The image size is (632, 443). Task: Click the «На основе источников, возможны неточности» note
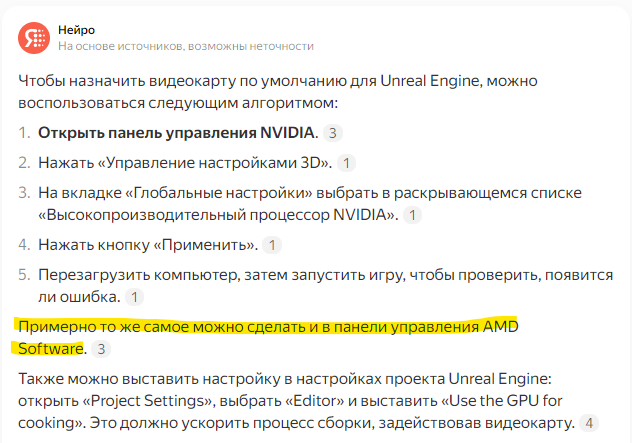tap(186, 46)
